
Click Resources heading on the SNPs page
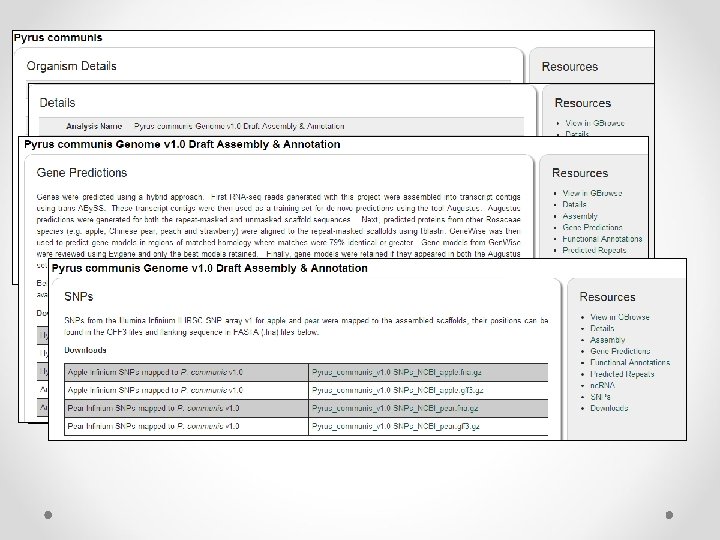[607, 297]
